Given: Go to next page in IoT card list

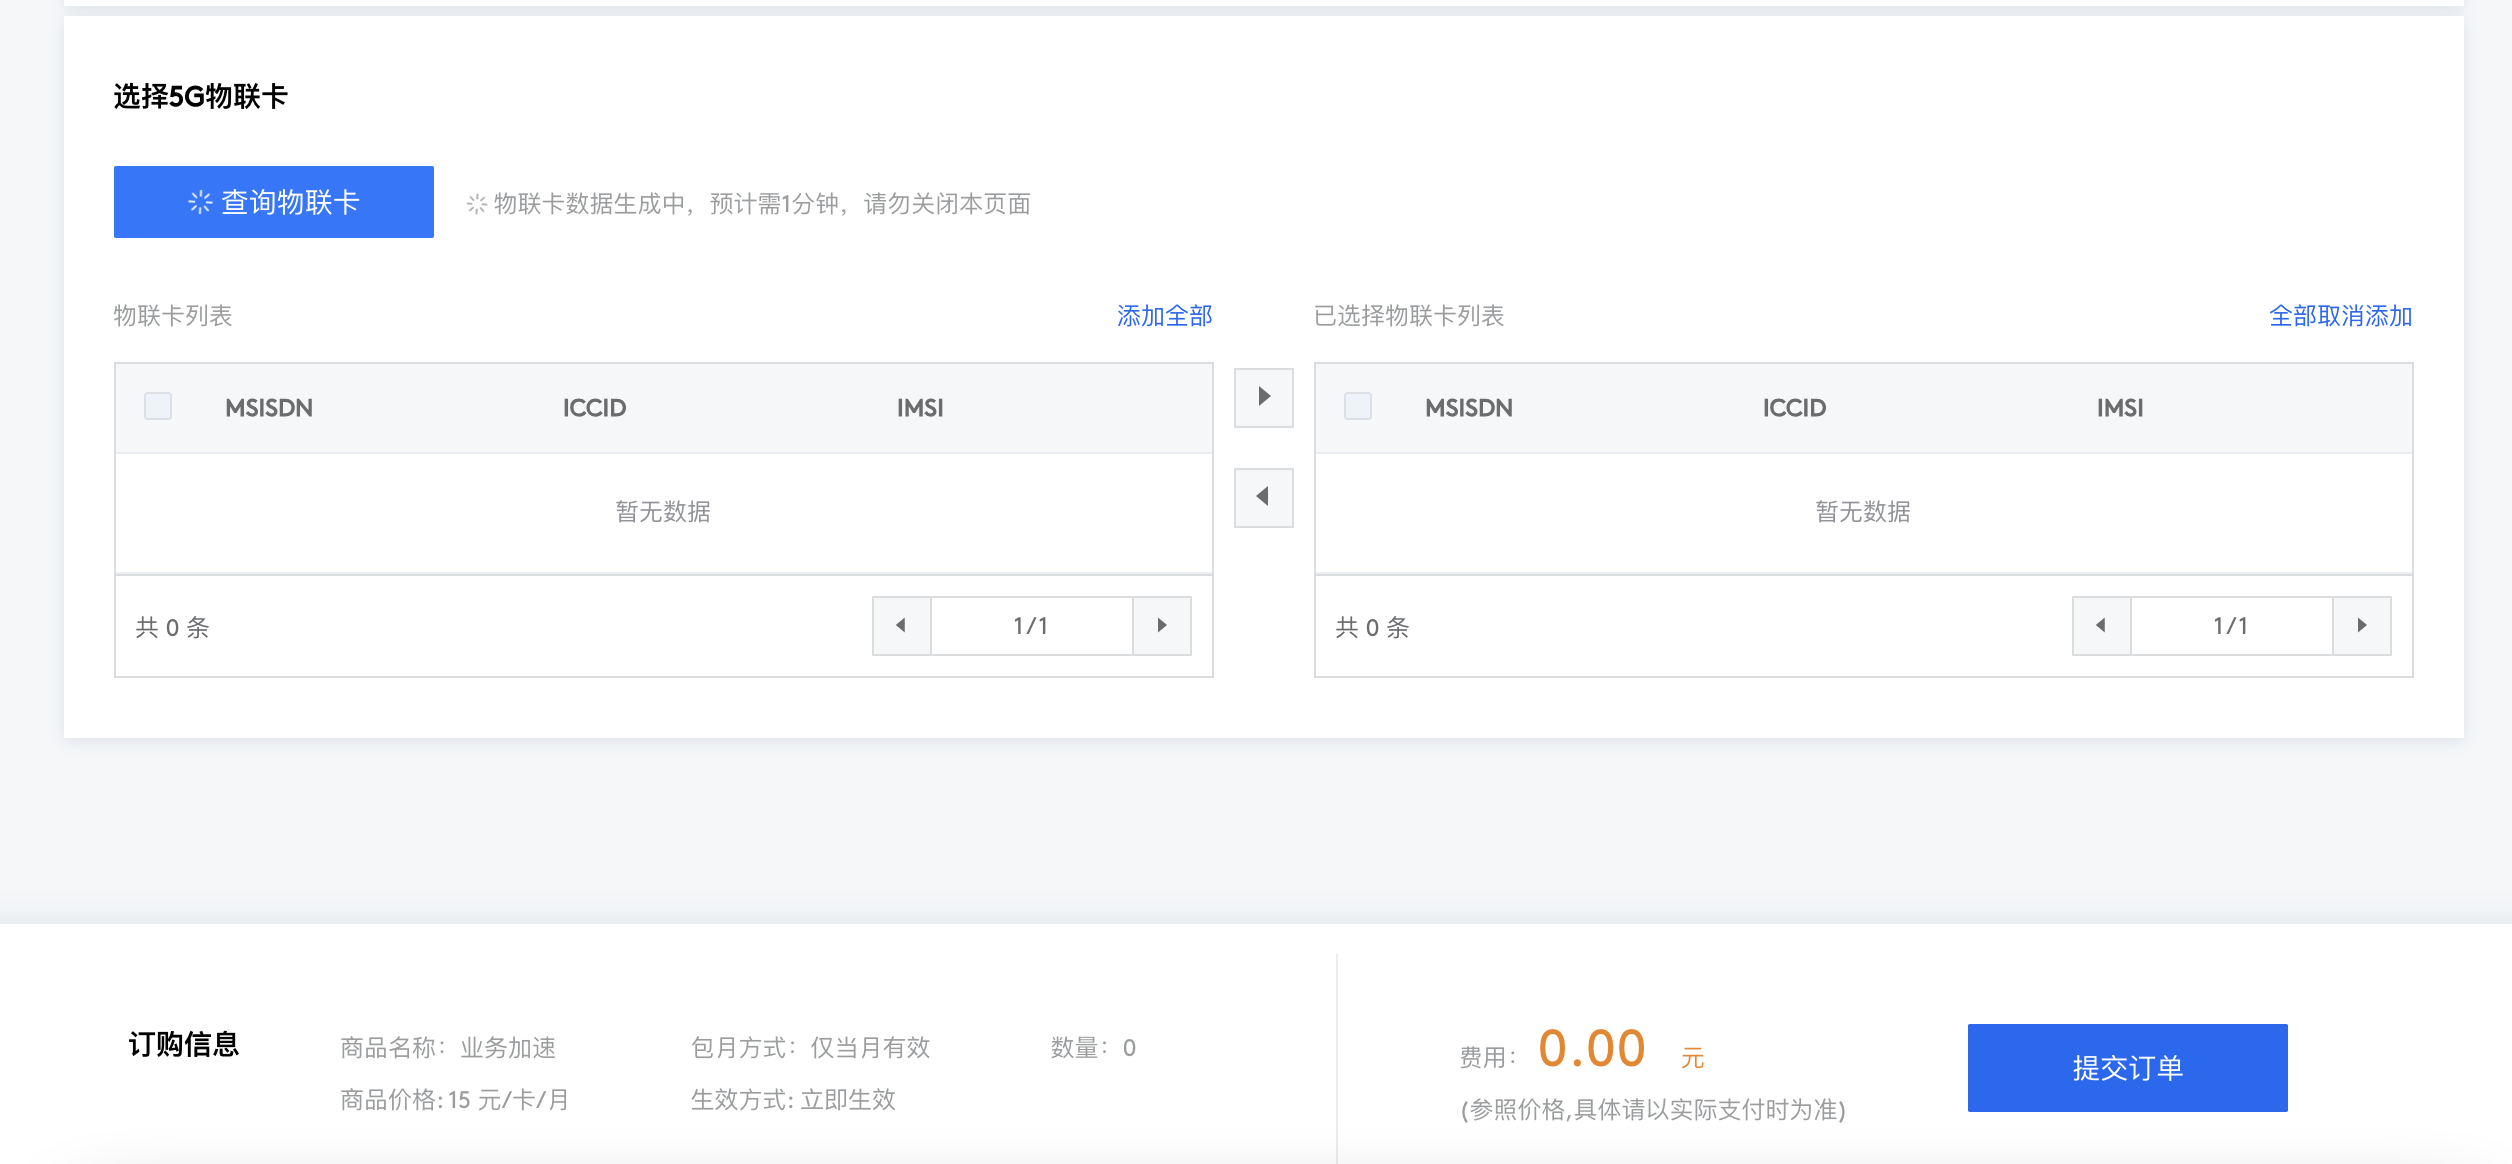Looking at the screenshot, I should coord(1162,626).
